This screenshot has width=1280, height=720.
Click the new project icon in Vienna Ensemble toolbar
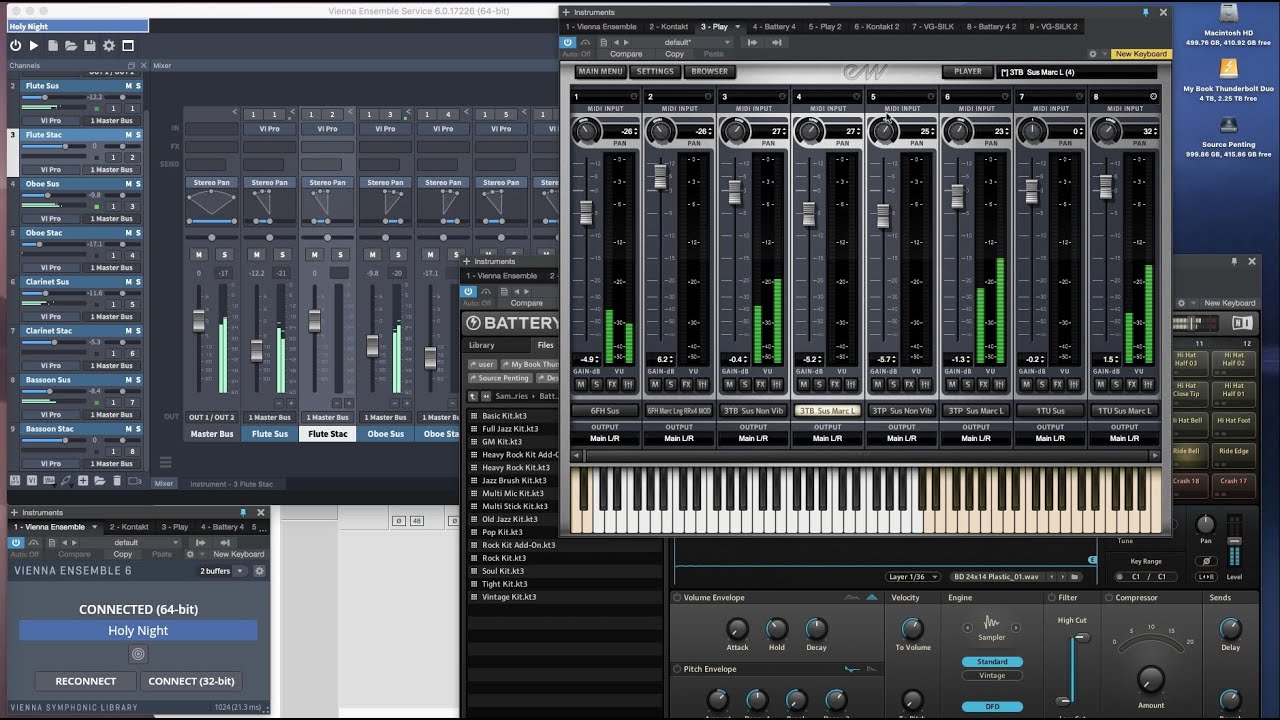53,45
